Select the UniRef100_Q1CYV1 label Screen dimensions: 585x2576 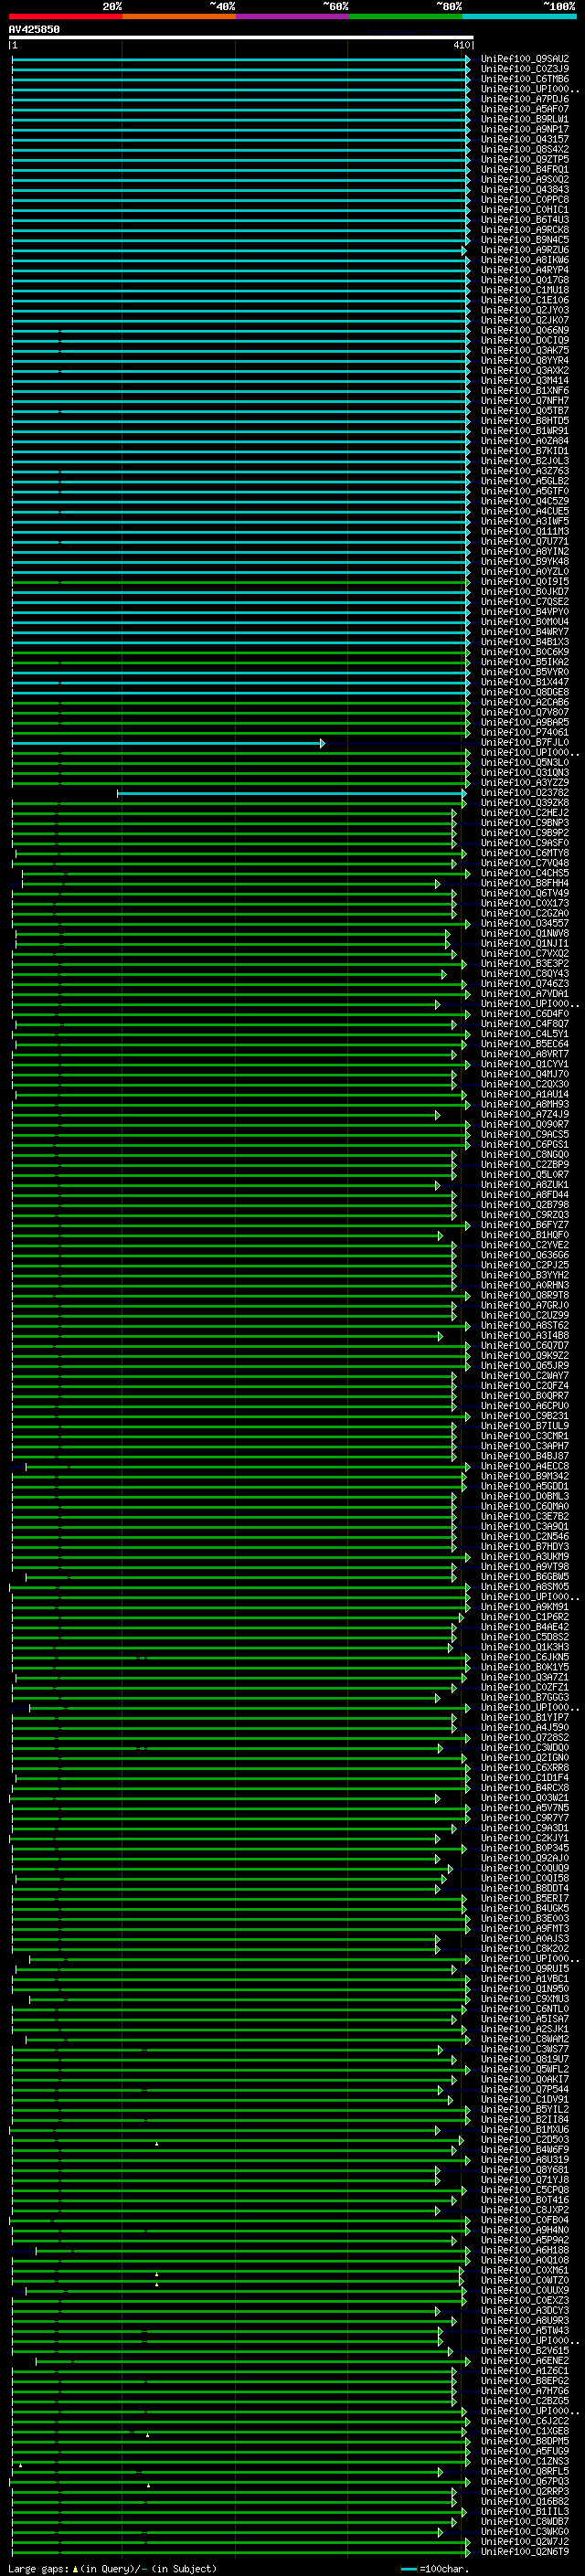pyautogui.click(x=525, y=1065)
